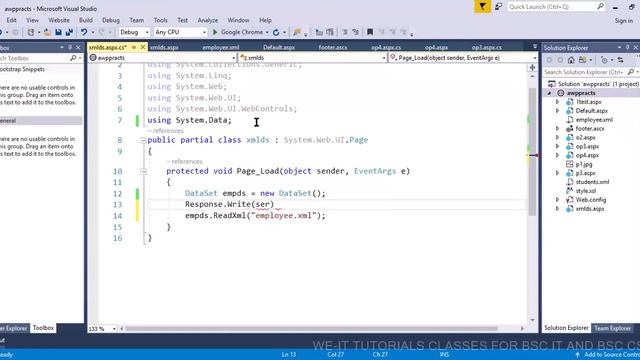This screenshot has width=640, height=360.
Task: Click the Home icon in Solution Explorer
Action: 571,60
